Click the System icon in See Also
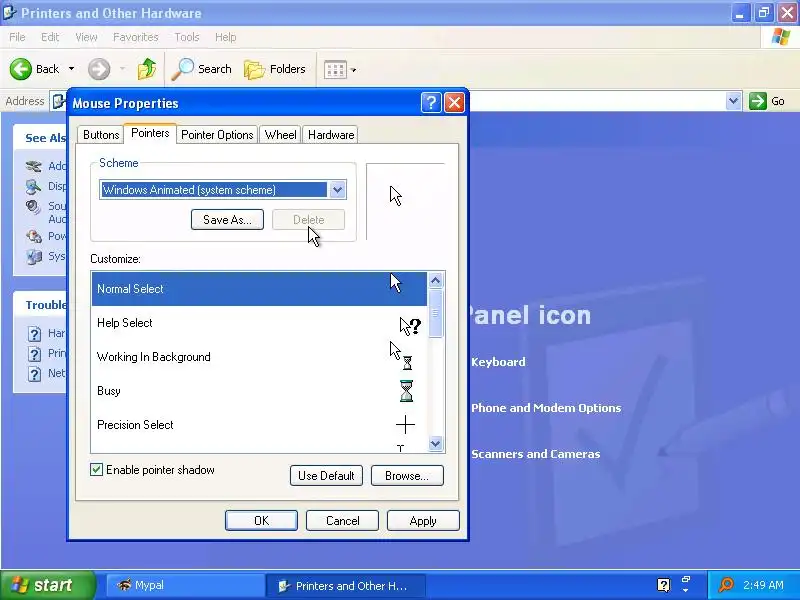Viewport: 800px width, 600px height. click(x=34, y=257)
